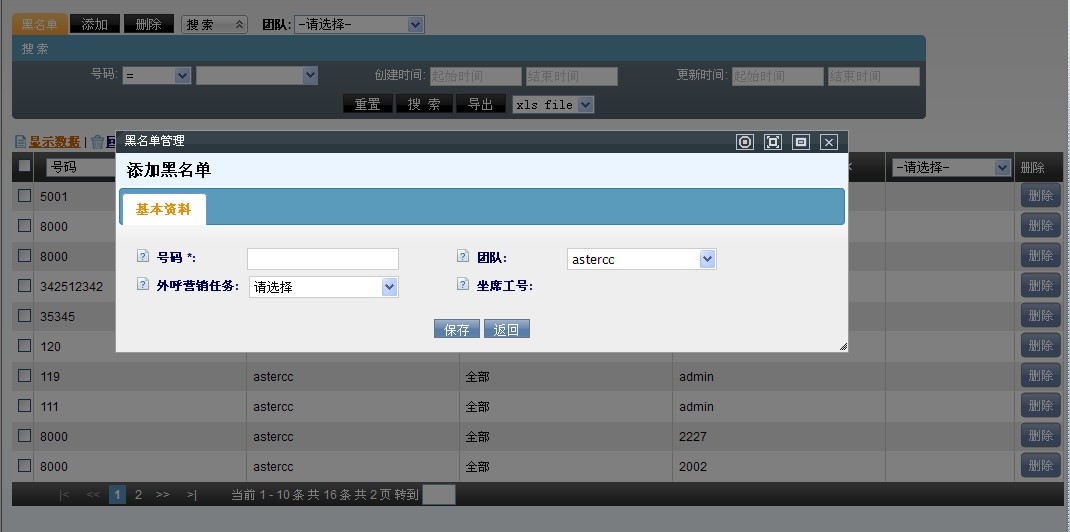
Task: Go to page 2 in pagination
Action: click(138, 494)
